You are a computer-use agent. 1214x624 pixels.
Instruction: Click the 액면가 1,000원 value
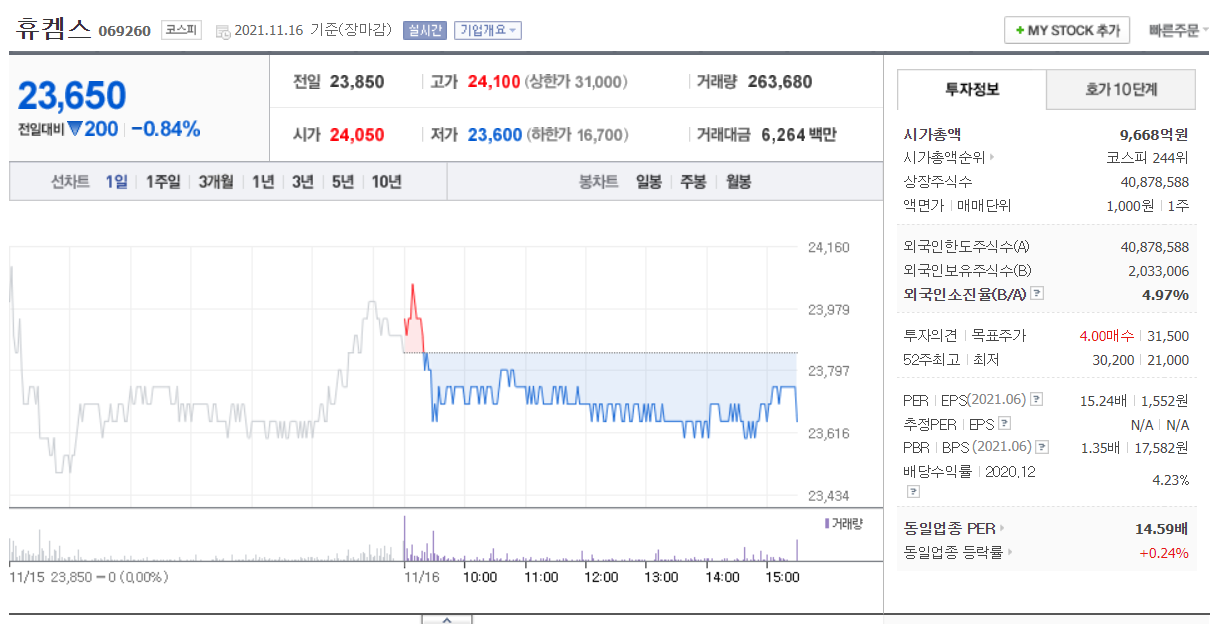(1132, 206)
